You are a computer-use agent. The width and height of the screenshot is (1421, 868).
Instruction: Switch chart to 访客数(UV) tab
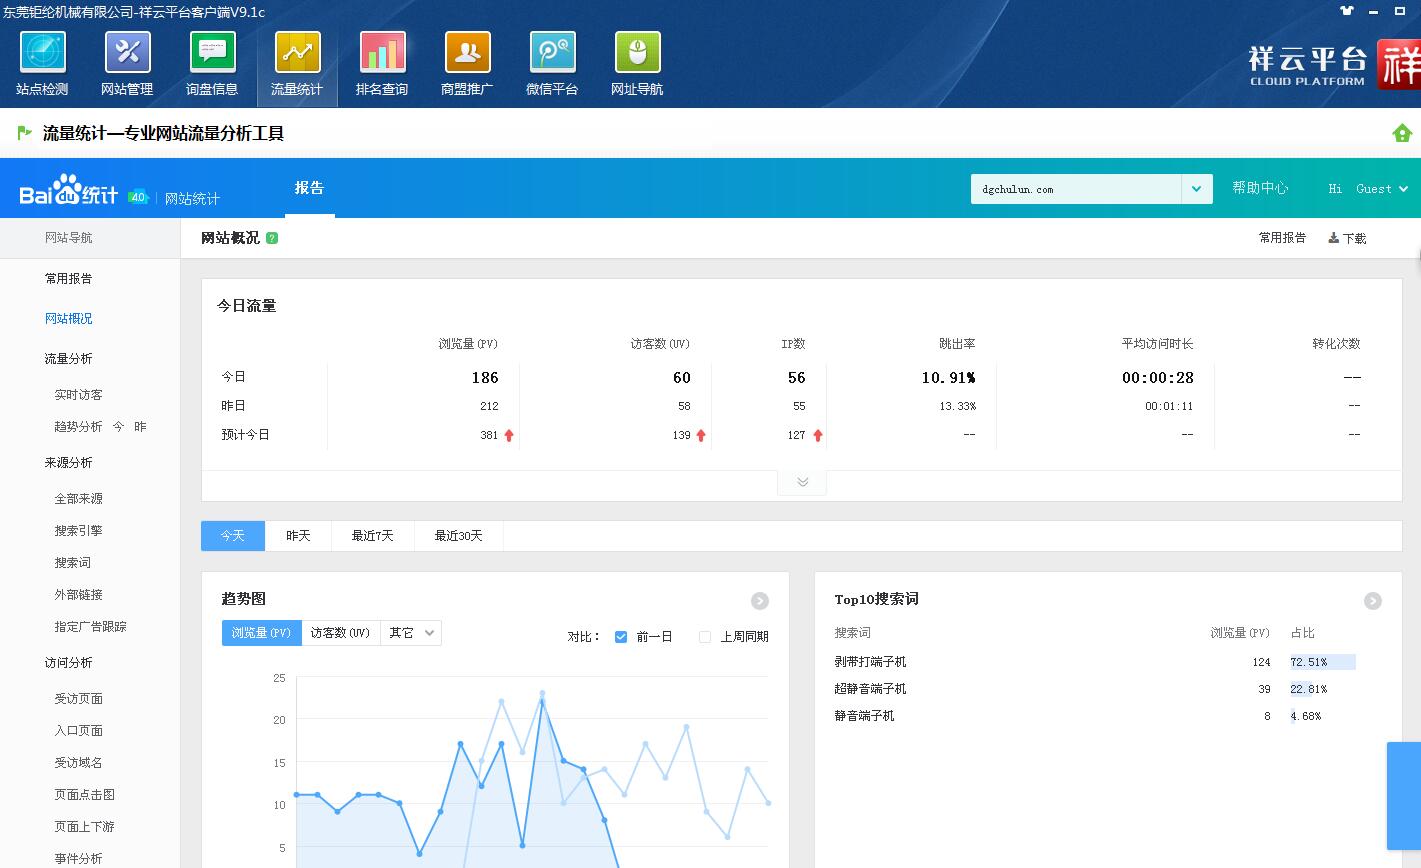click(340, 633)
